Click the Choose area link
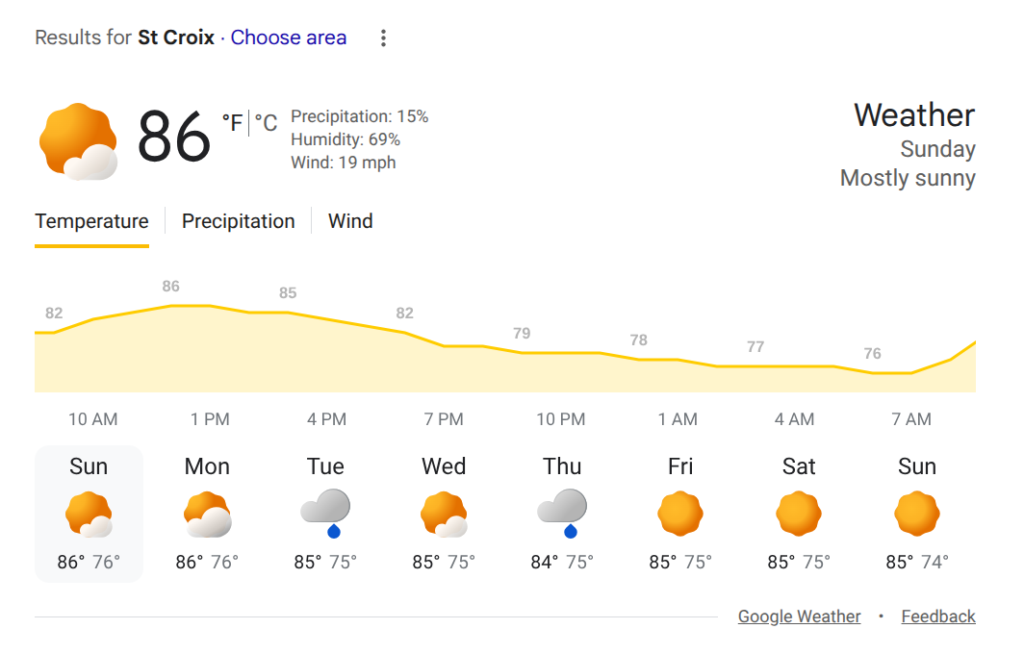The width and height of the screenshot is (1024, 654). coord(289,38)
